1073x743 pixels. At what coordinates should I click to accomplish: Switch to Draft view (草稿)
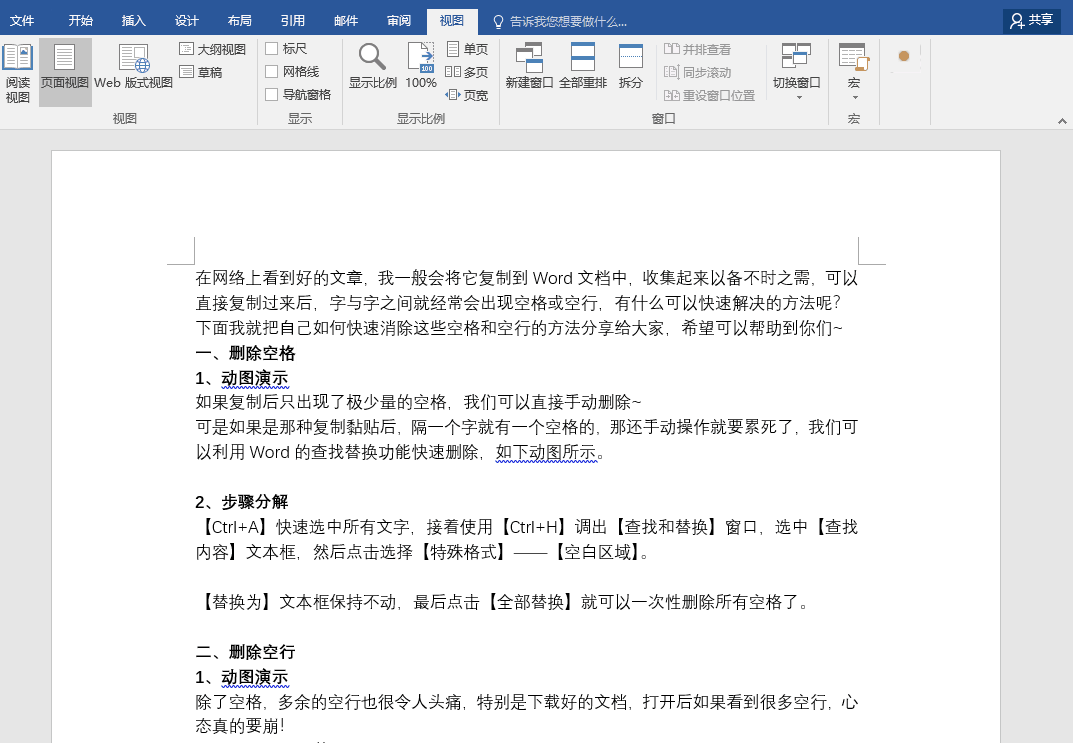[201, 72]
